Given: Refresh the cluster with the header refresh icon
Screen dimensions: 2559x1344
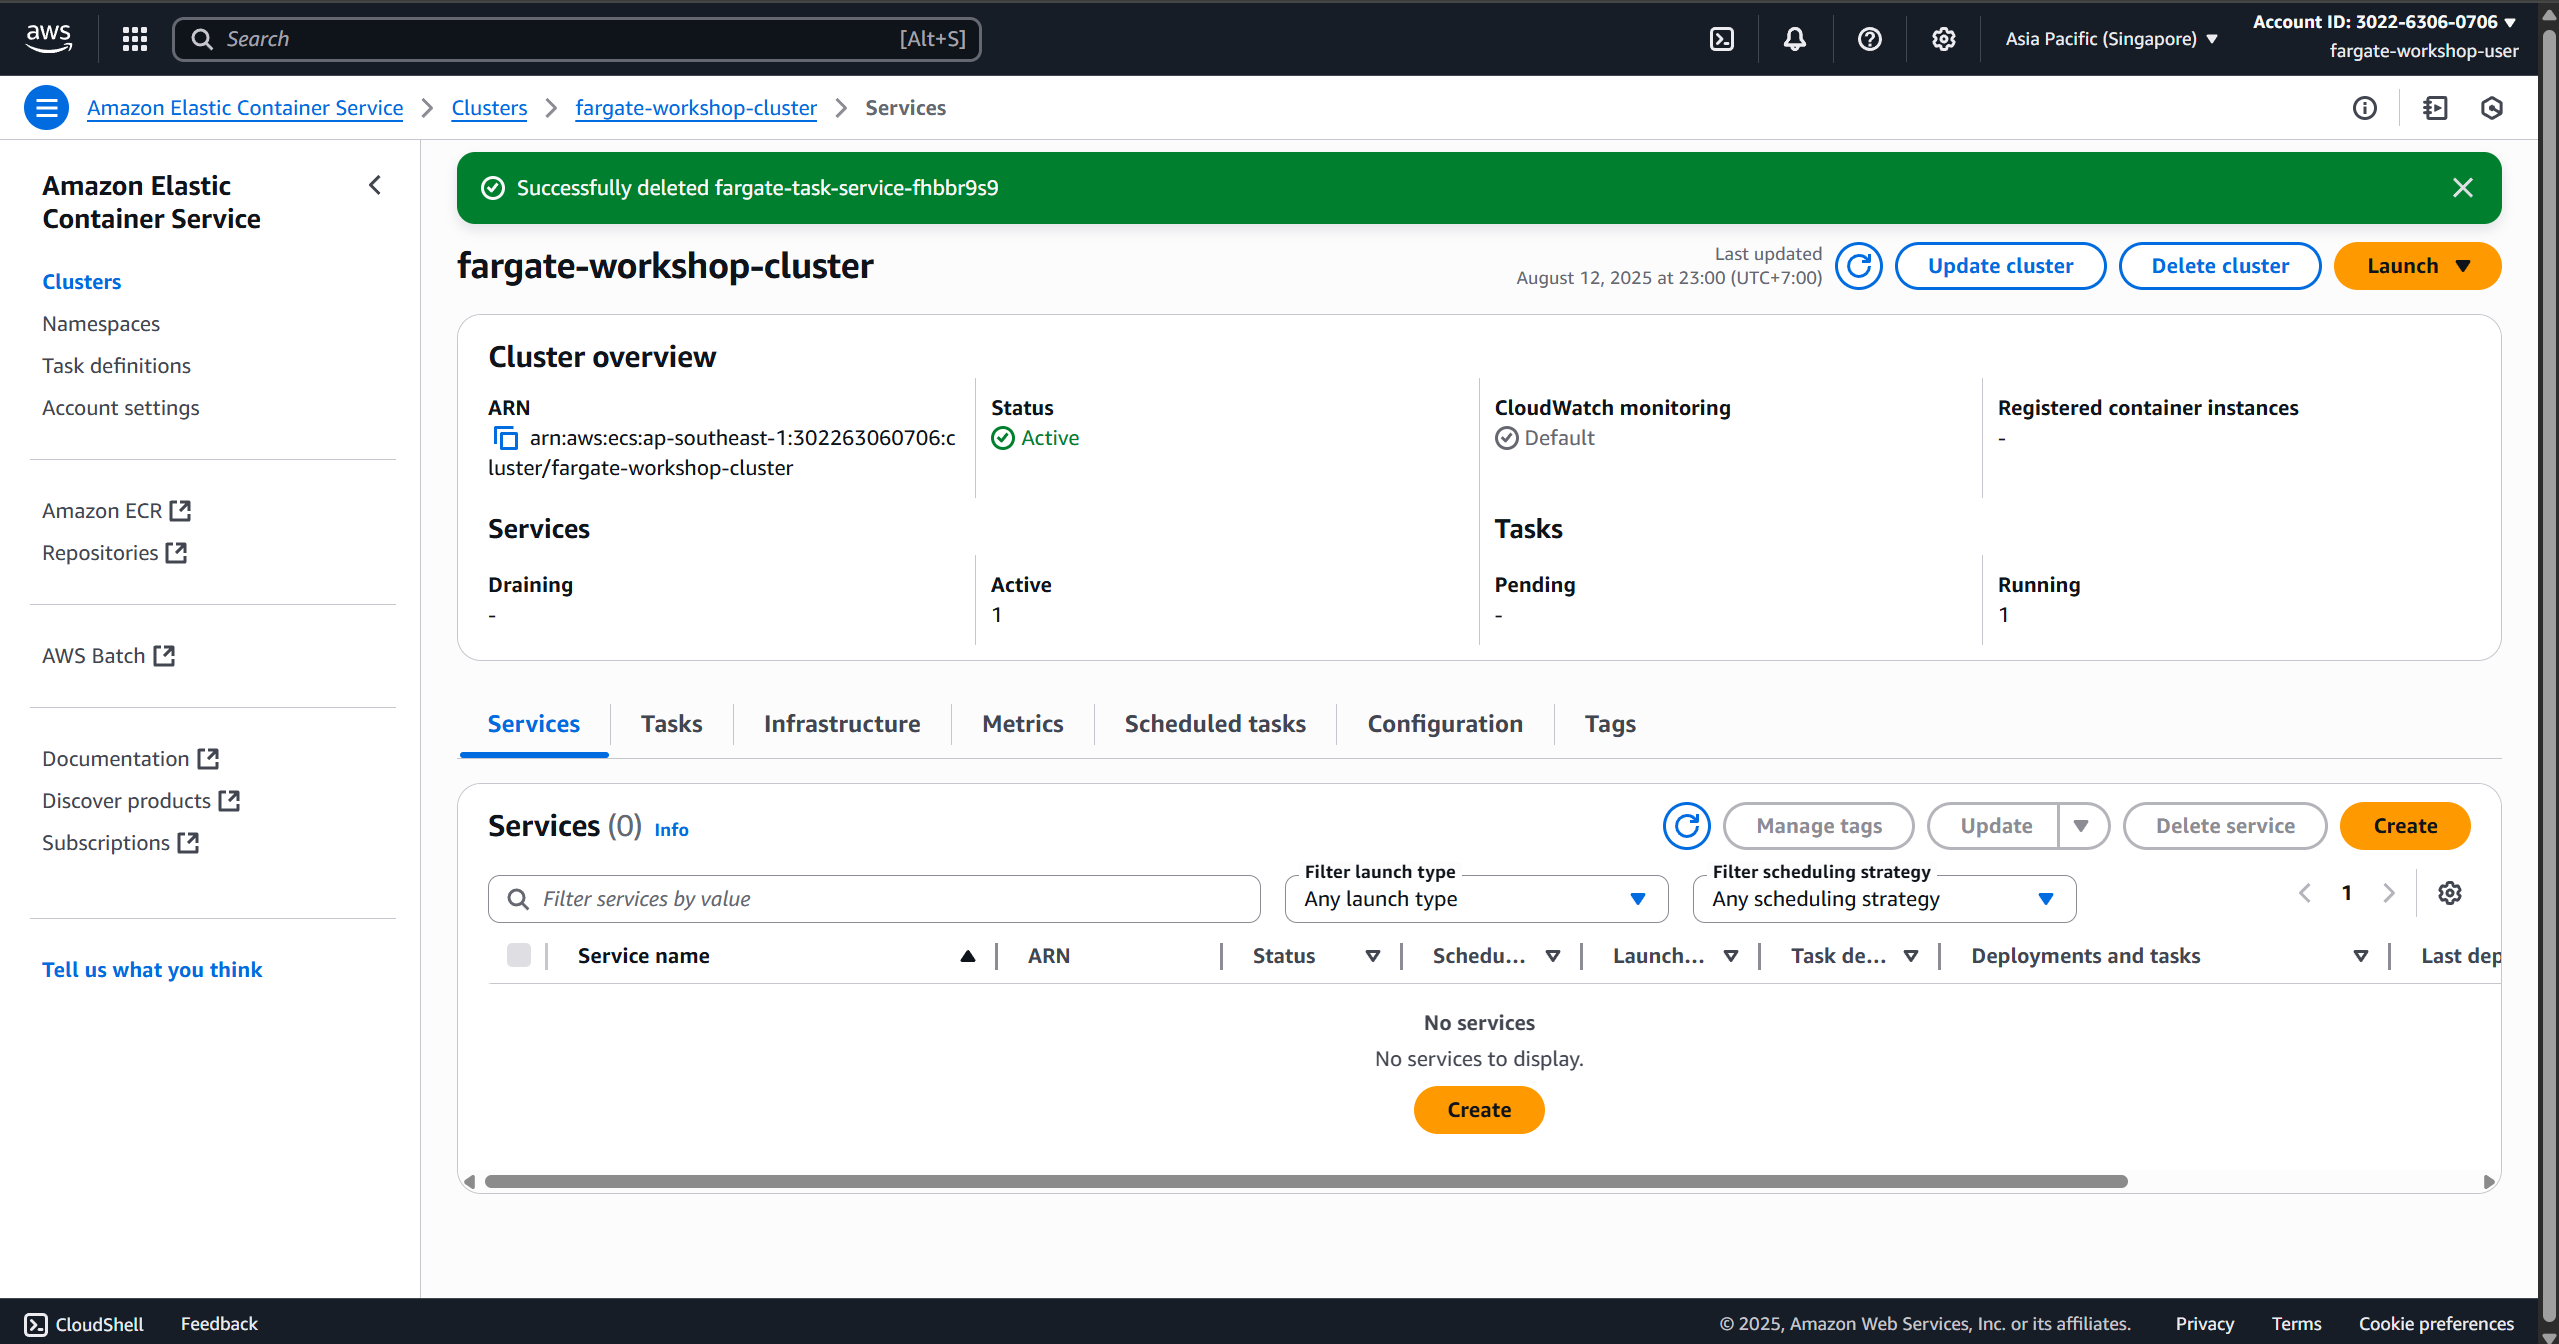Looking at the screenshot, I should point(1859,266).
